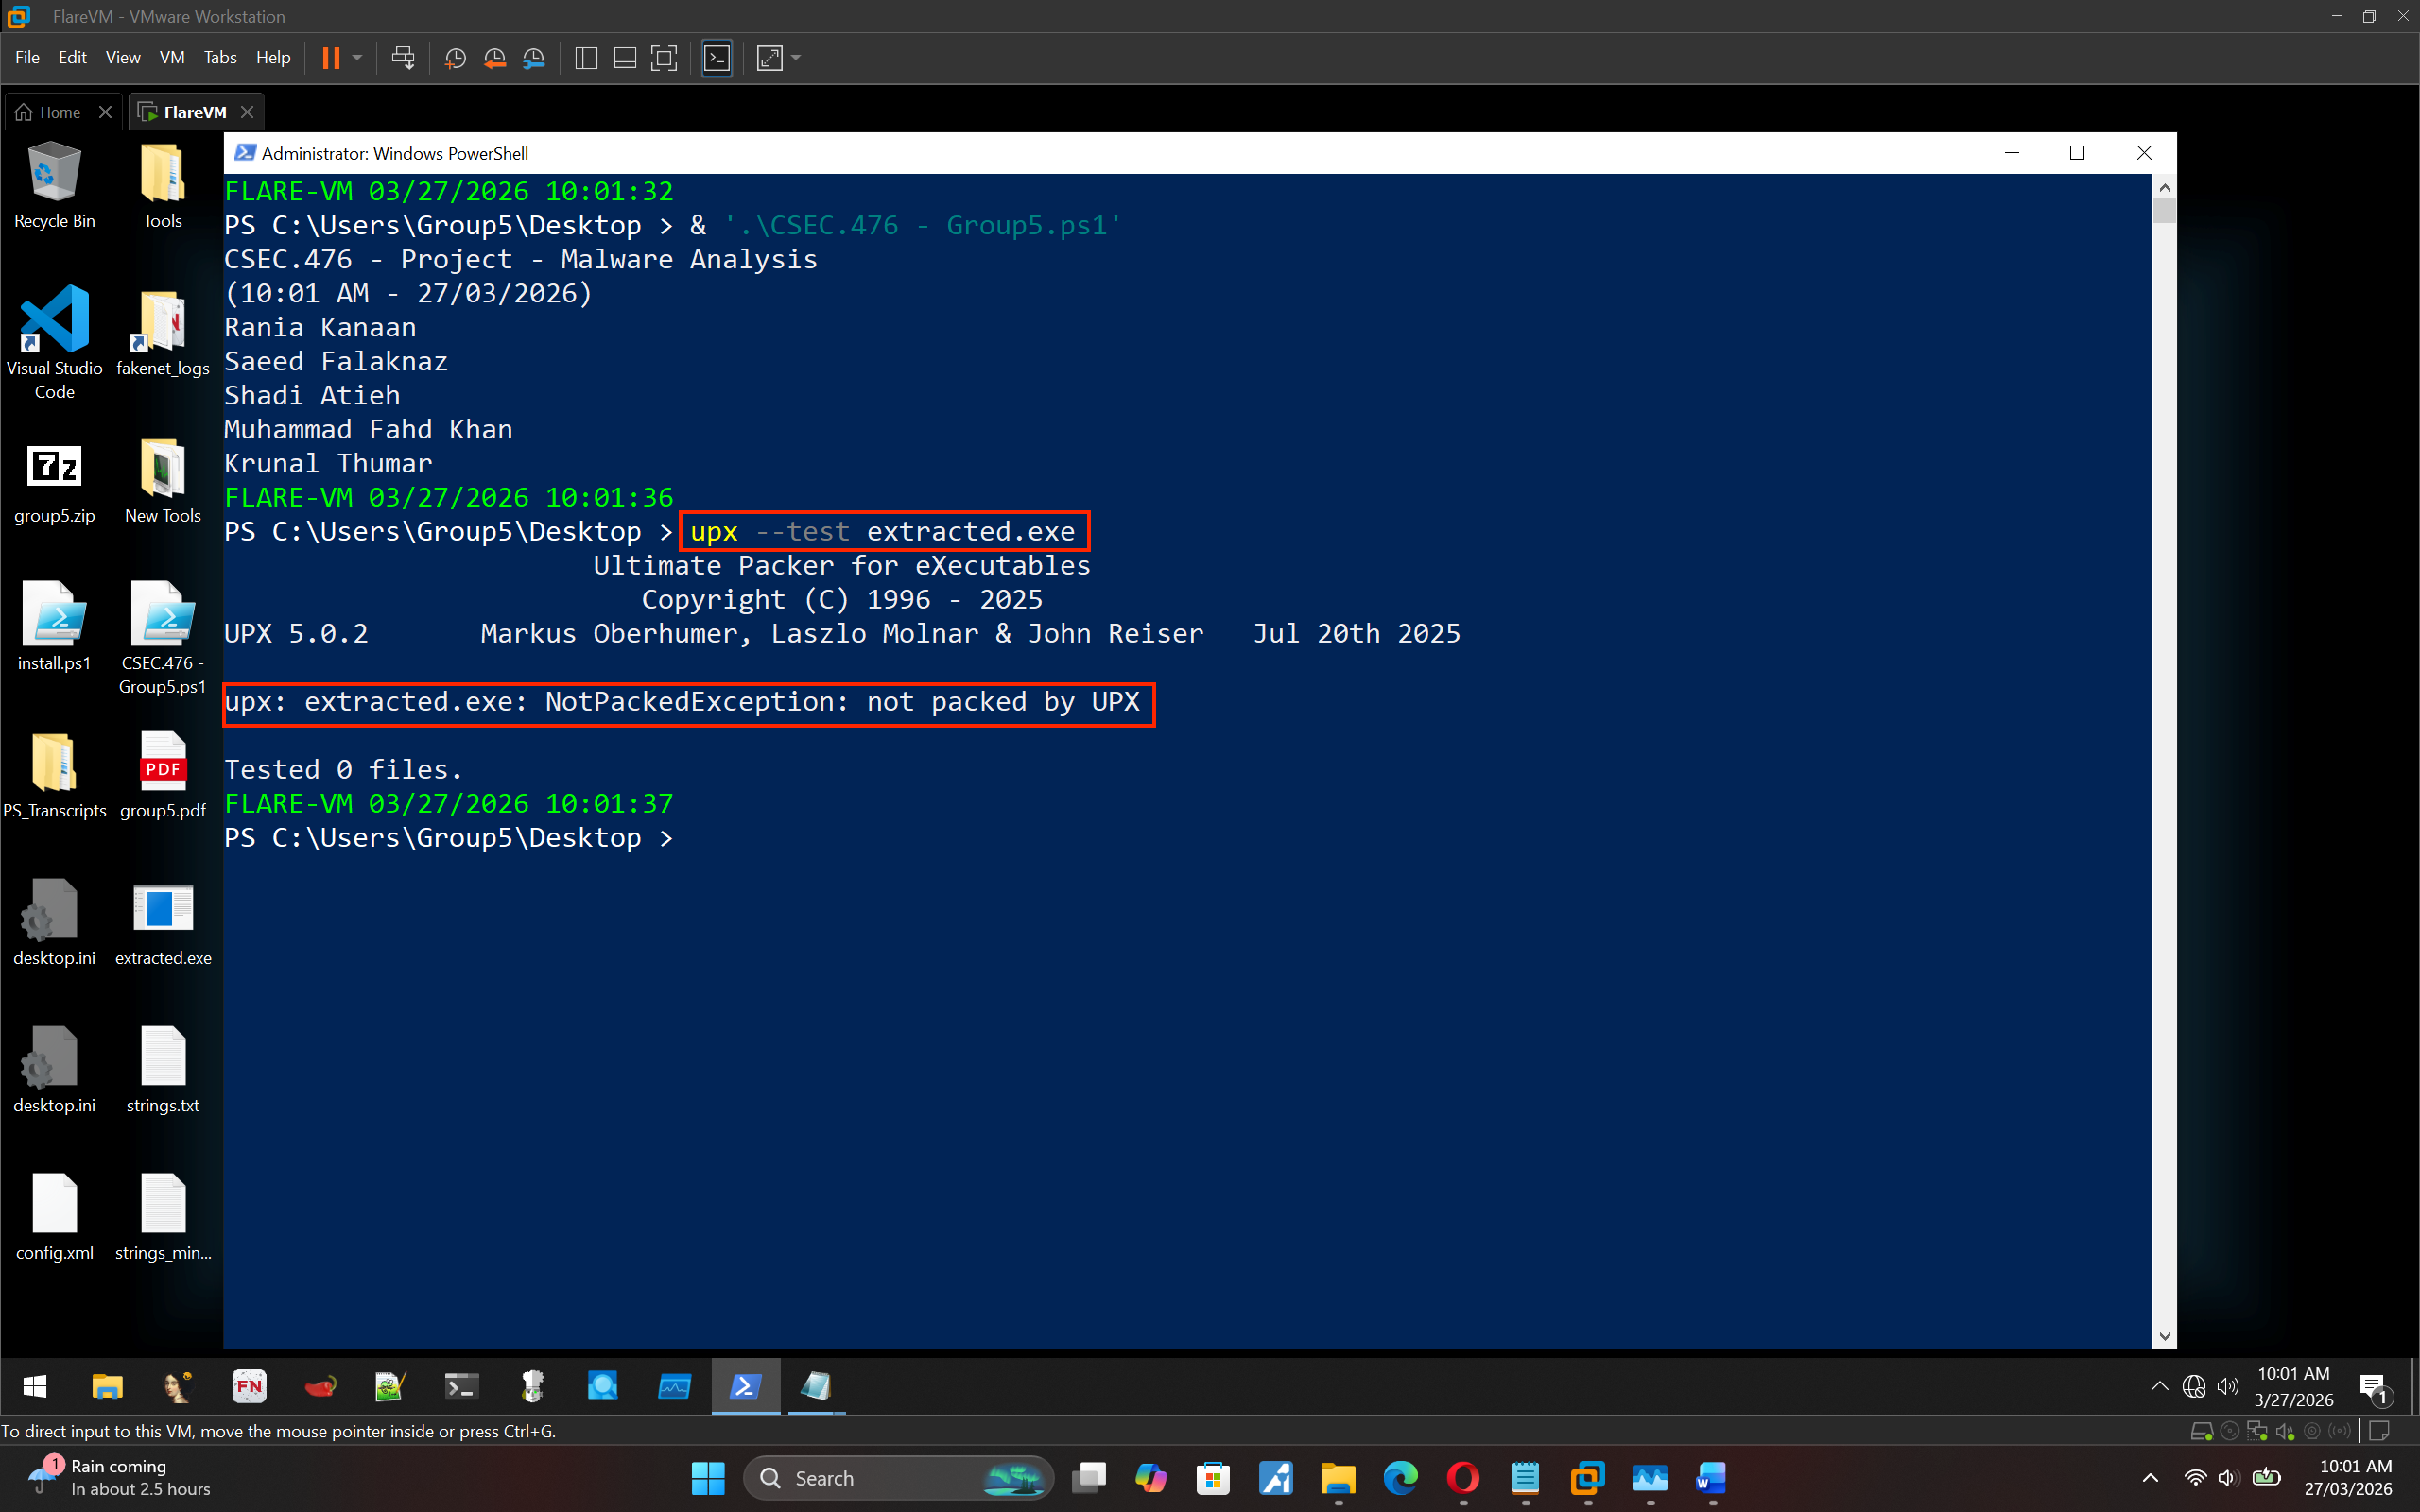This screenshot has width=2420, height=1512.
Task: Revert VM to previous snapshot icon
Action: pyautogui.click(x=494, y=58)
